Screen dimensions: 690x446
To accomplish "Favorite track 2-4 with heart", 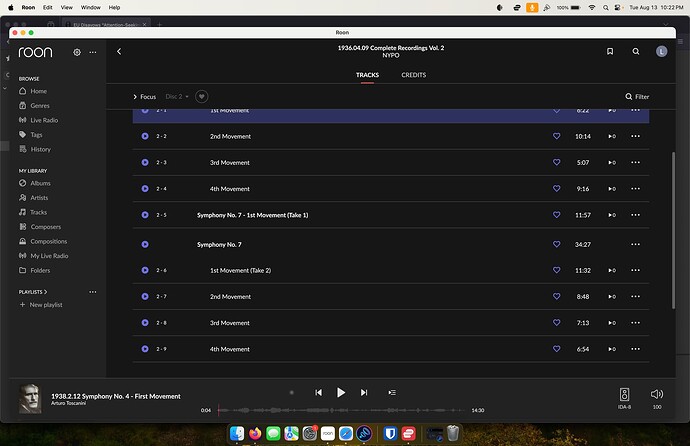I will click(557, 189).
